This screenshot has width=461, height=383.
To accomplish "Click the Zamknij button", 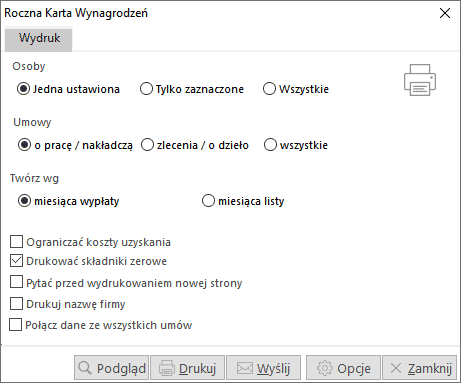I will 419,368.
